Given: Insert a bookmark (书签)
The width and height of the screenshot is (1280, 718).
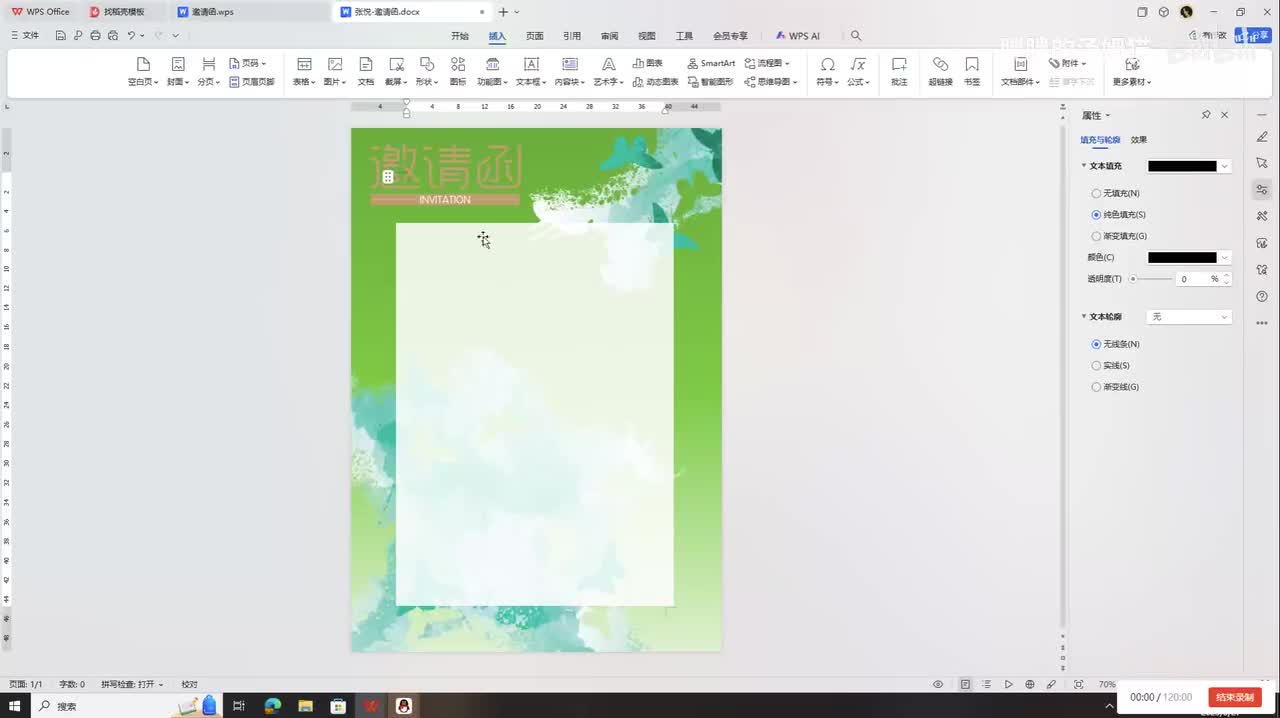Looking at the screenshot, I should 972,71.
